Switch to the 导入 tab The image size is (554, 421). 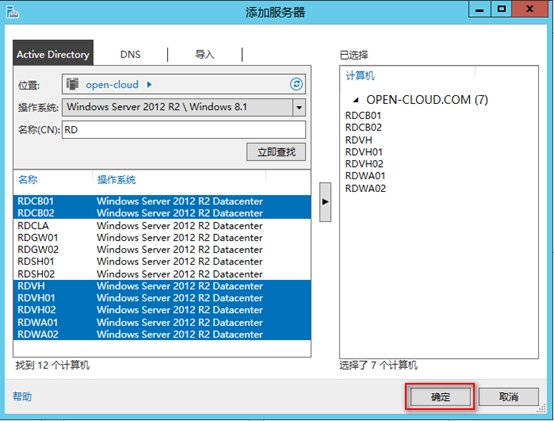coord(205,54)
